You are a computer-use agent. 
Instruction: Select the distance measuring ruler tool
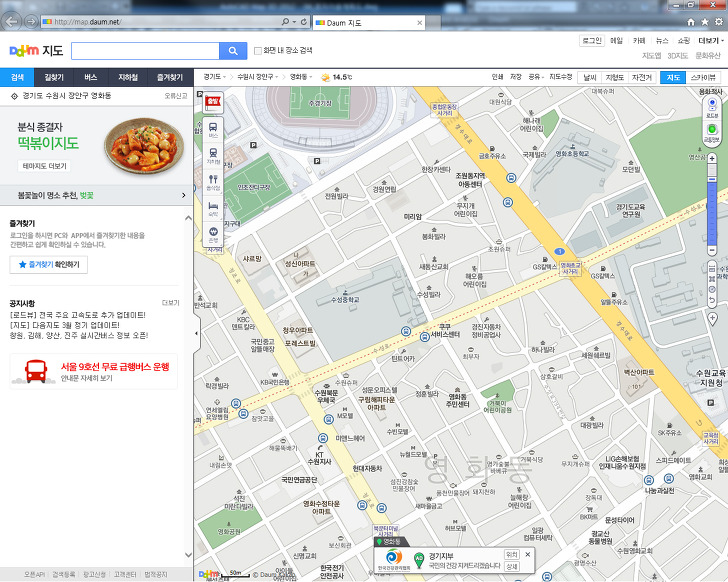[x=712, y=268]
